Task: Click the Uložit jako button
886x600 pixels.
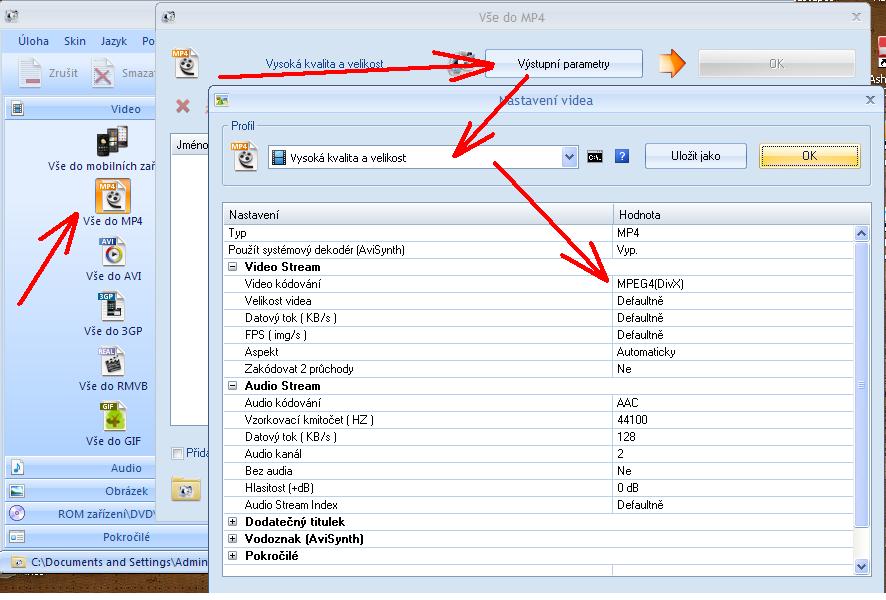Action: [696, 156]
